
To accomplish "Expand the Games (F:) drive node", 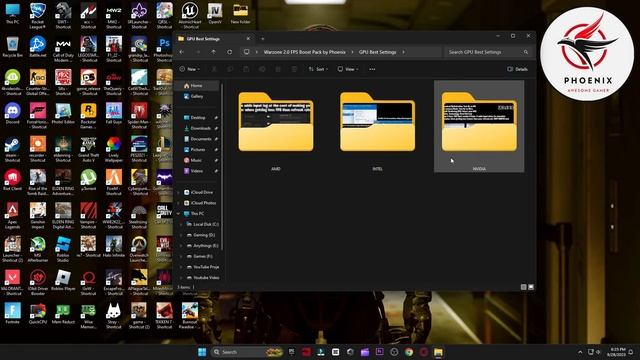I will pyautogui.click(x=182, y=256).
